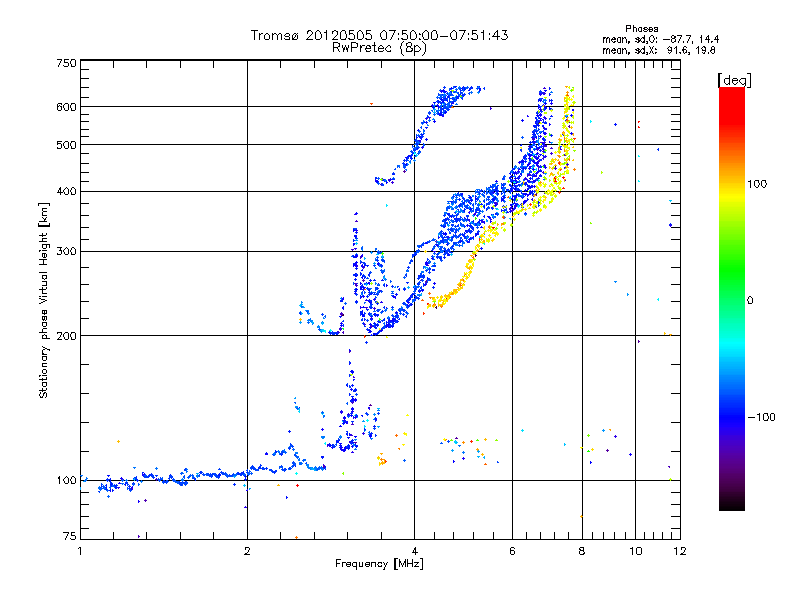Screen dimensions: 800x600
Task: Click the y-axis tick label '600'
Action: click(x=66, y=107)
